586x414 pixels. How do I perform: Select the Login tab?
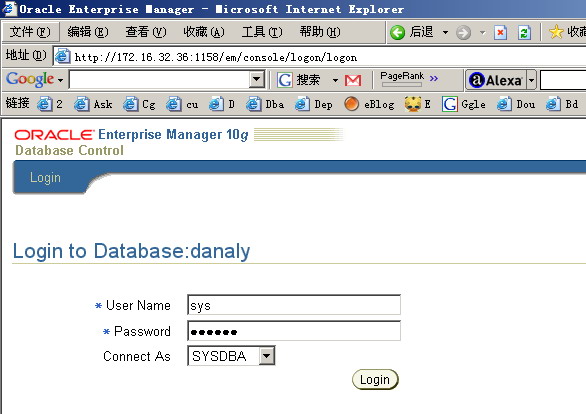pyautogui.click(x=45, y=177)
